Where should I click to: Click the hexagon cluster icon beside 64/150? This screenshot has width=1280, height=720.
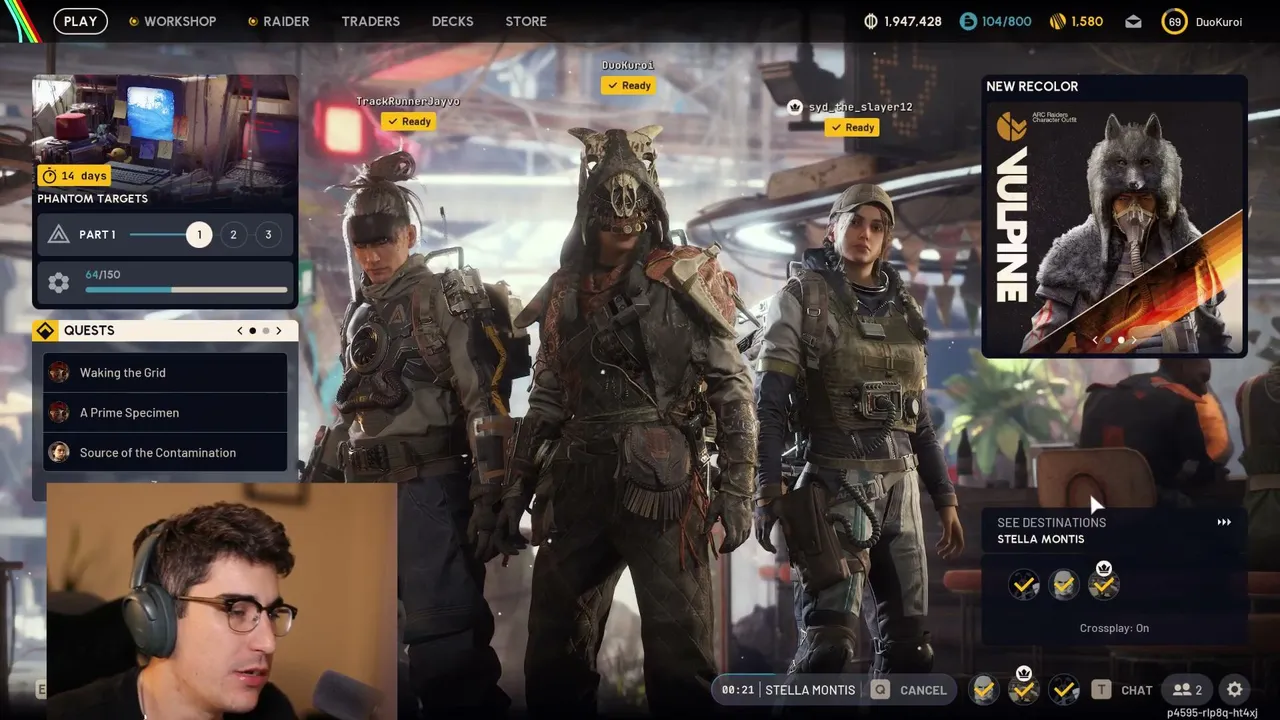pos(59,283)
